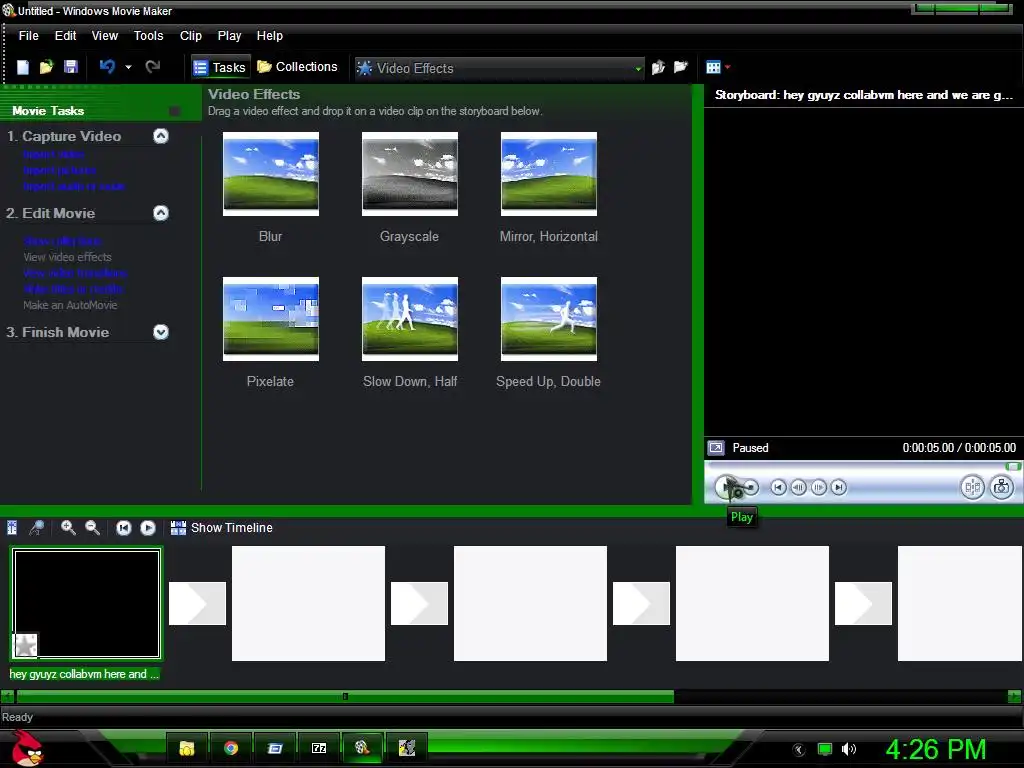Select the Slow Down, Half effect
Image resolution: width=1024 pixels, height=768 pixels.
click(x=409, y=319)
